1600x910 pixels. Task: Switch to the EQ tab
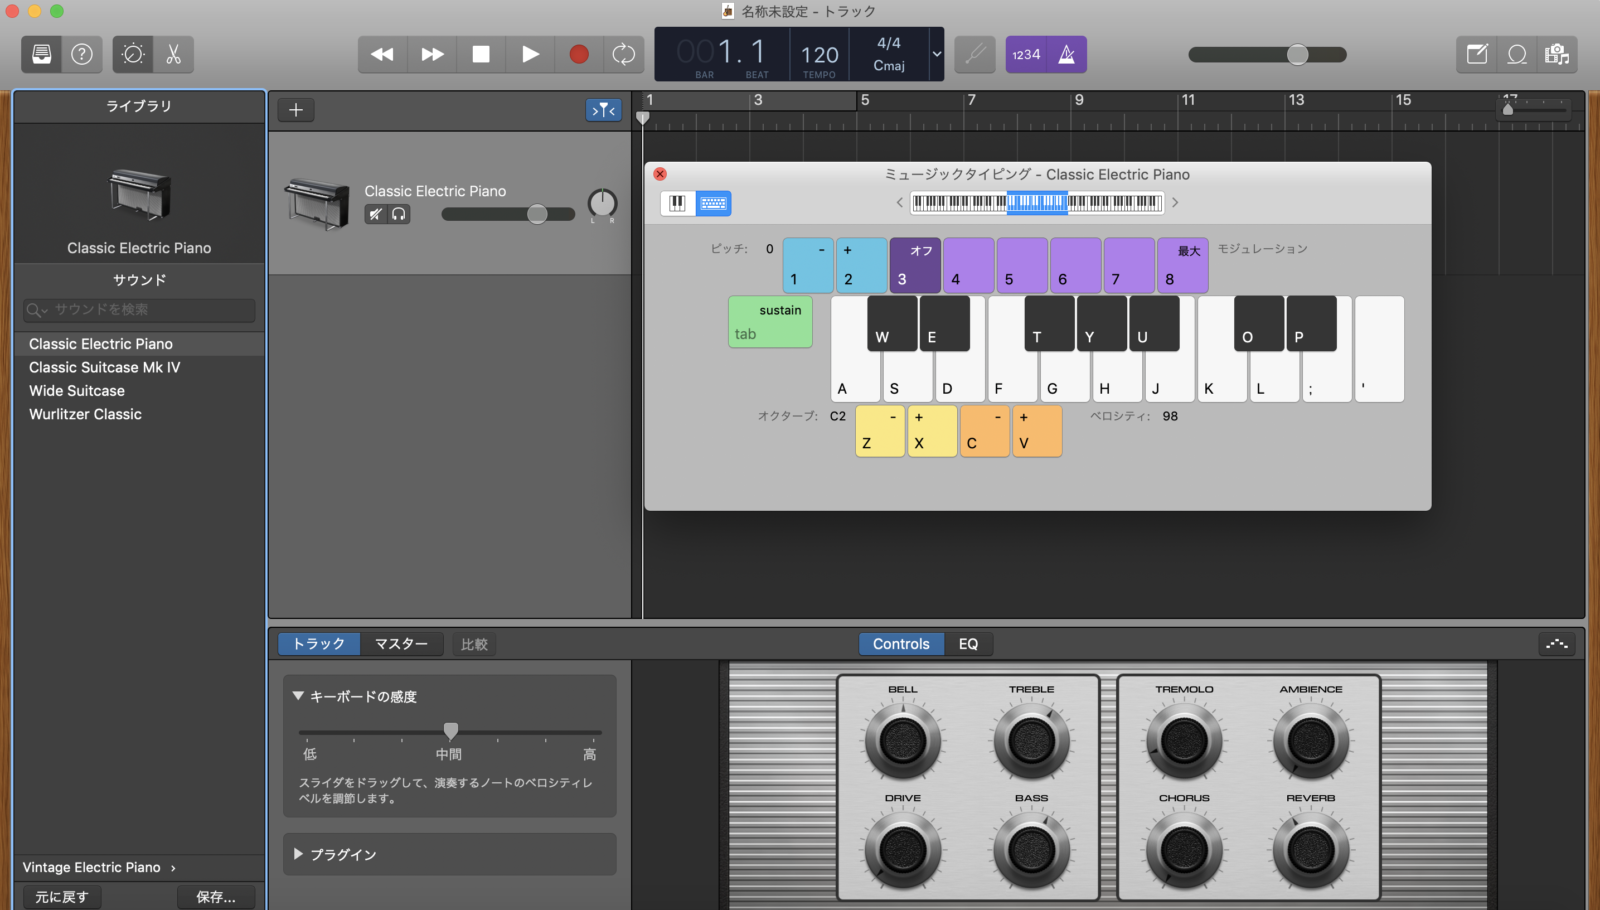968,644
